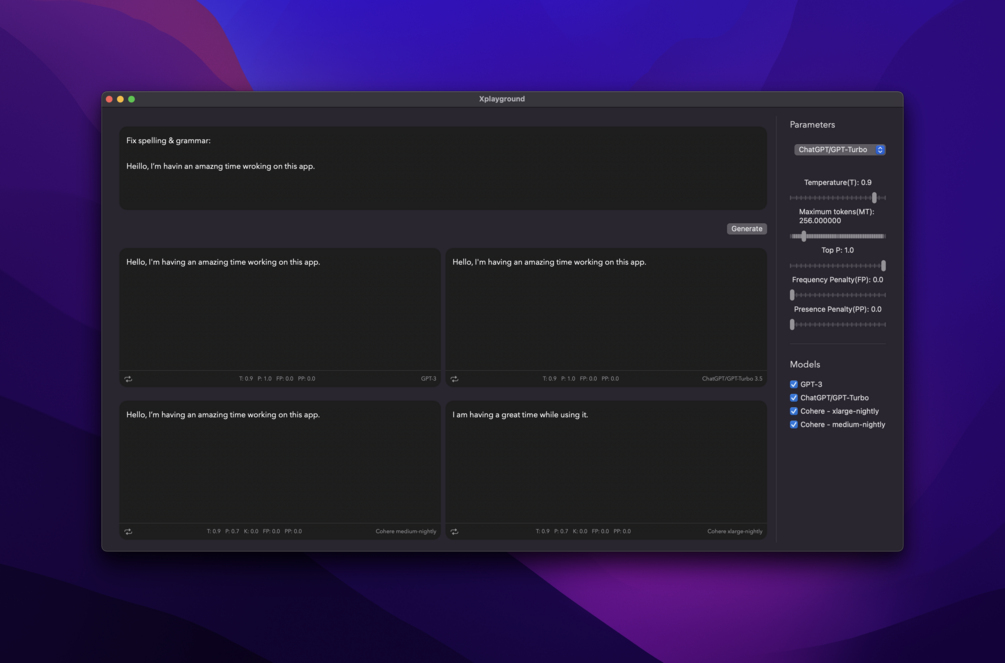Click the Frequency Penalty slider handle

coord(792,295)
